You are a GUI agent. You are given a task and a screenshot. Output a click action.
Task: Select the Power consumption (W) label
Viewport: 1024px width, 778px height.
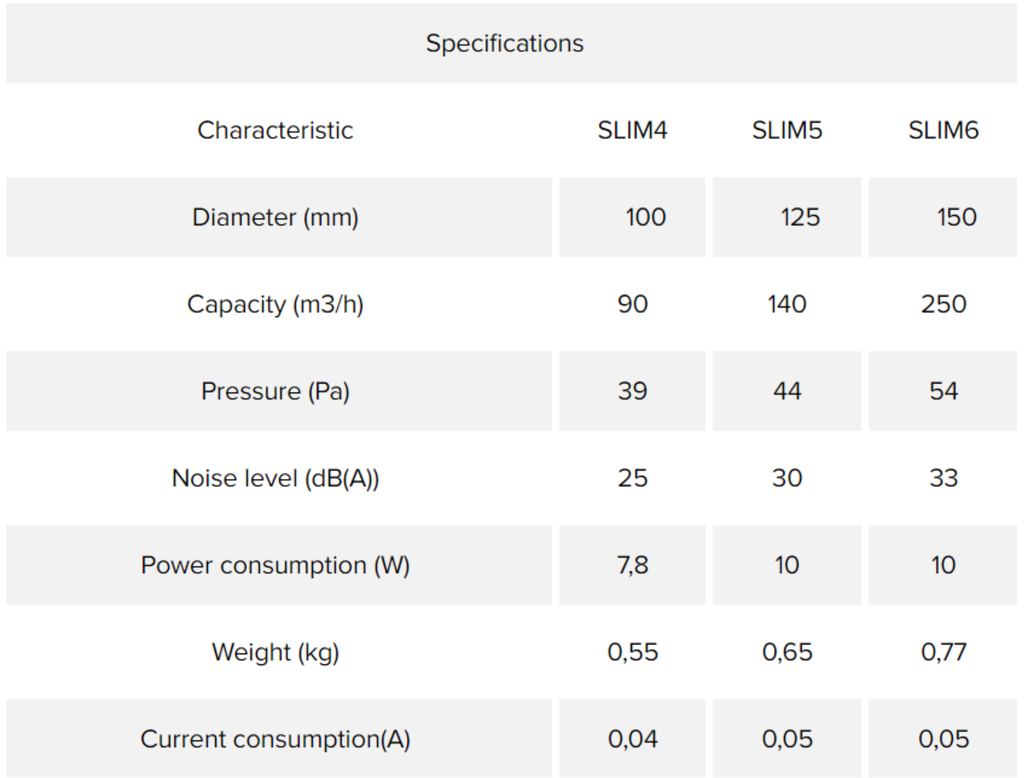[275, 565]
